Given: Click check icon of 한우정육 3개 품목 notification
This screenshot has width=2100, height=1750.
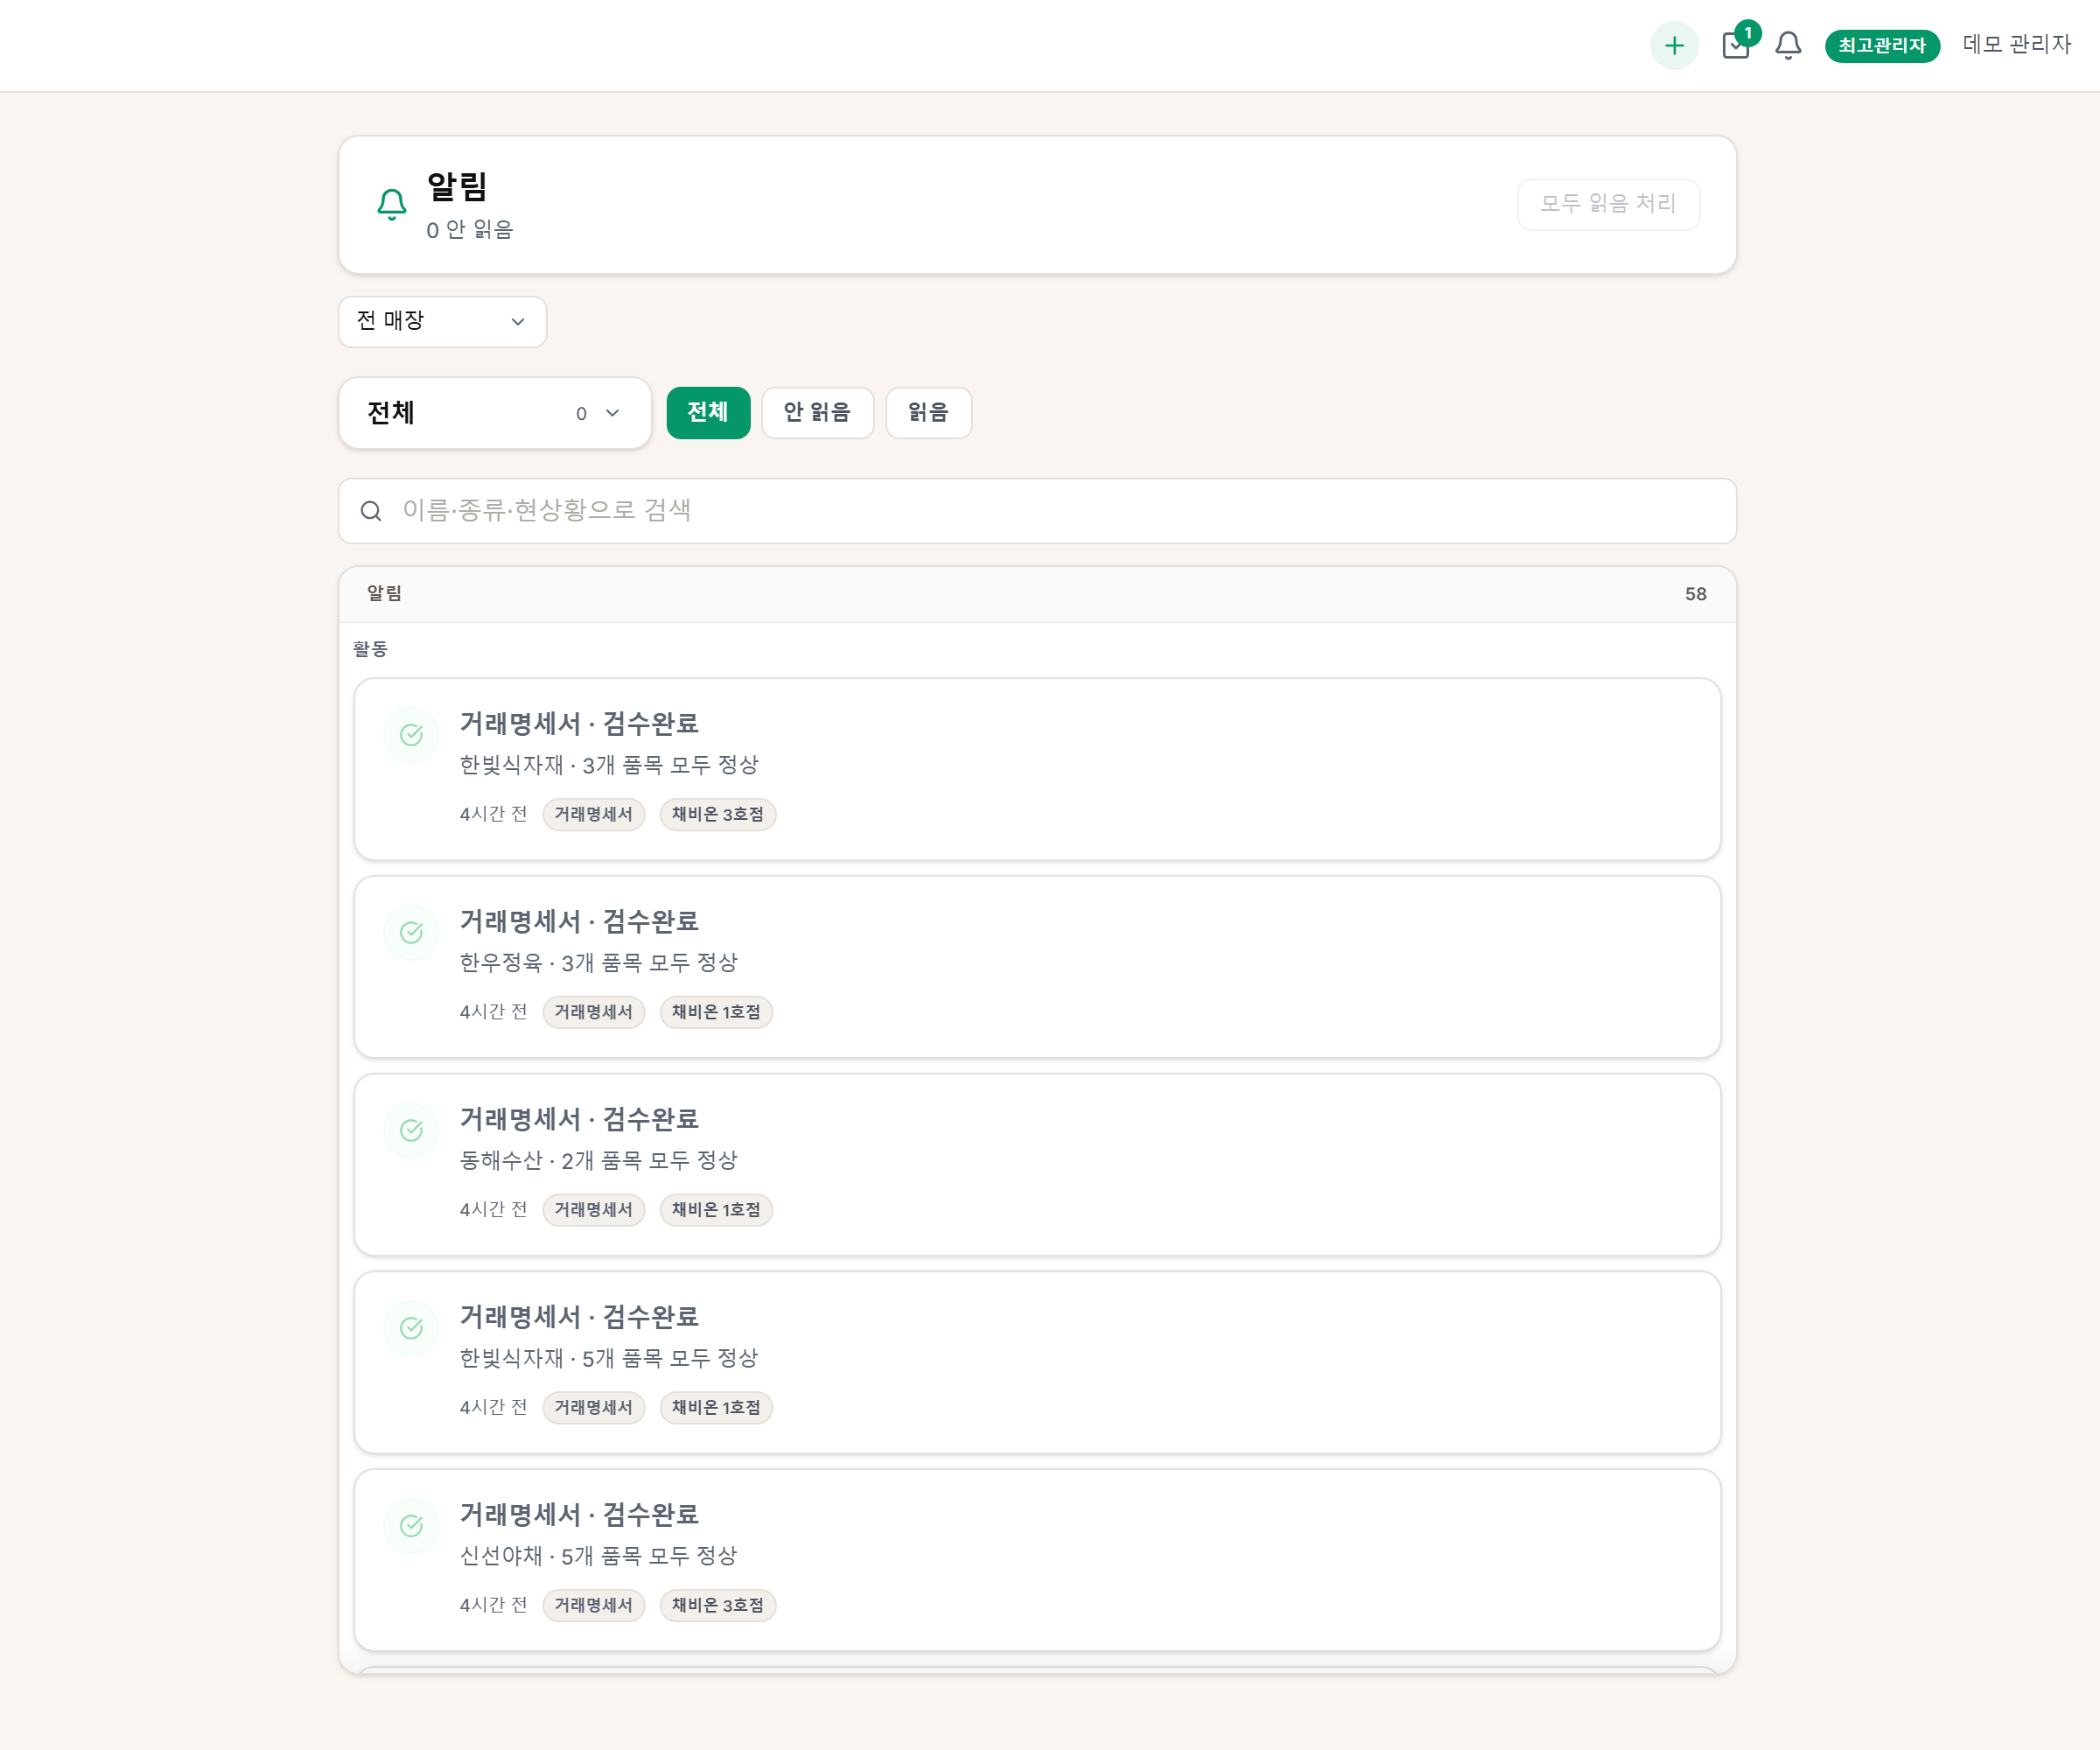Looking at the screenshot, I should coord(411,933).
